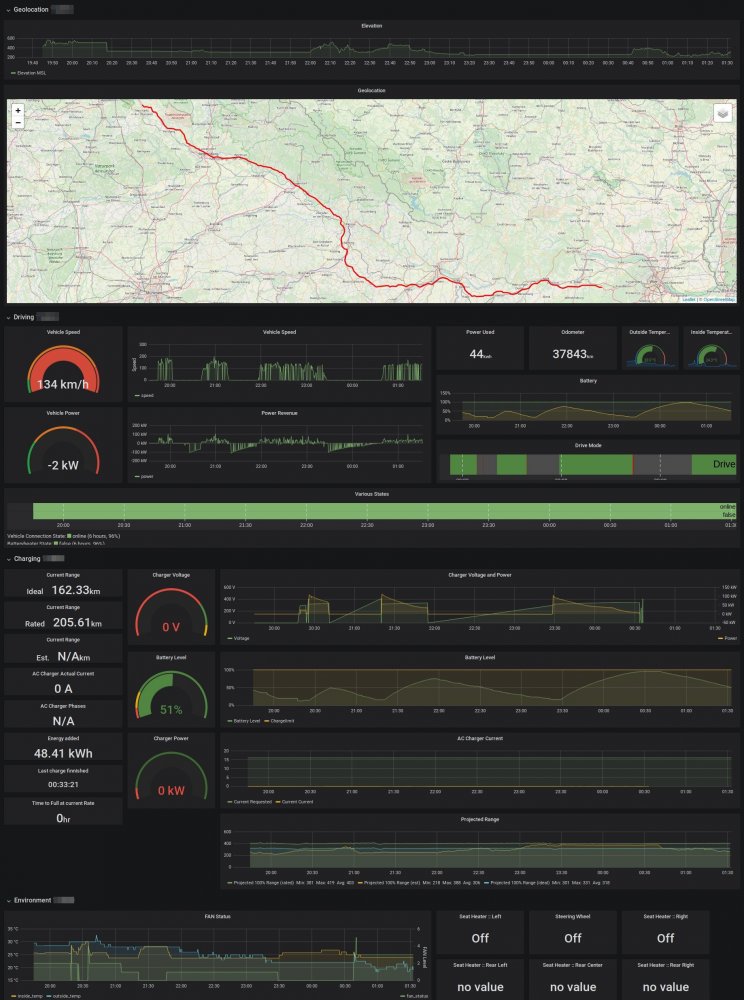Viewport: 744px width, 1000px height.
Task: Toggle the Current Requested legend series
Action: (249, 802)
